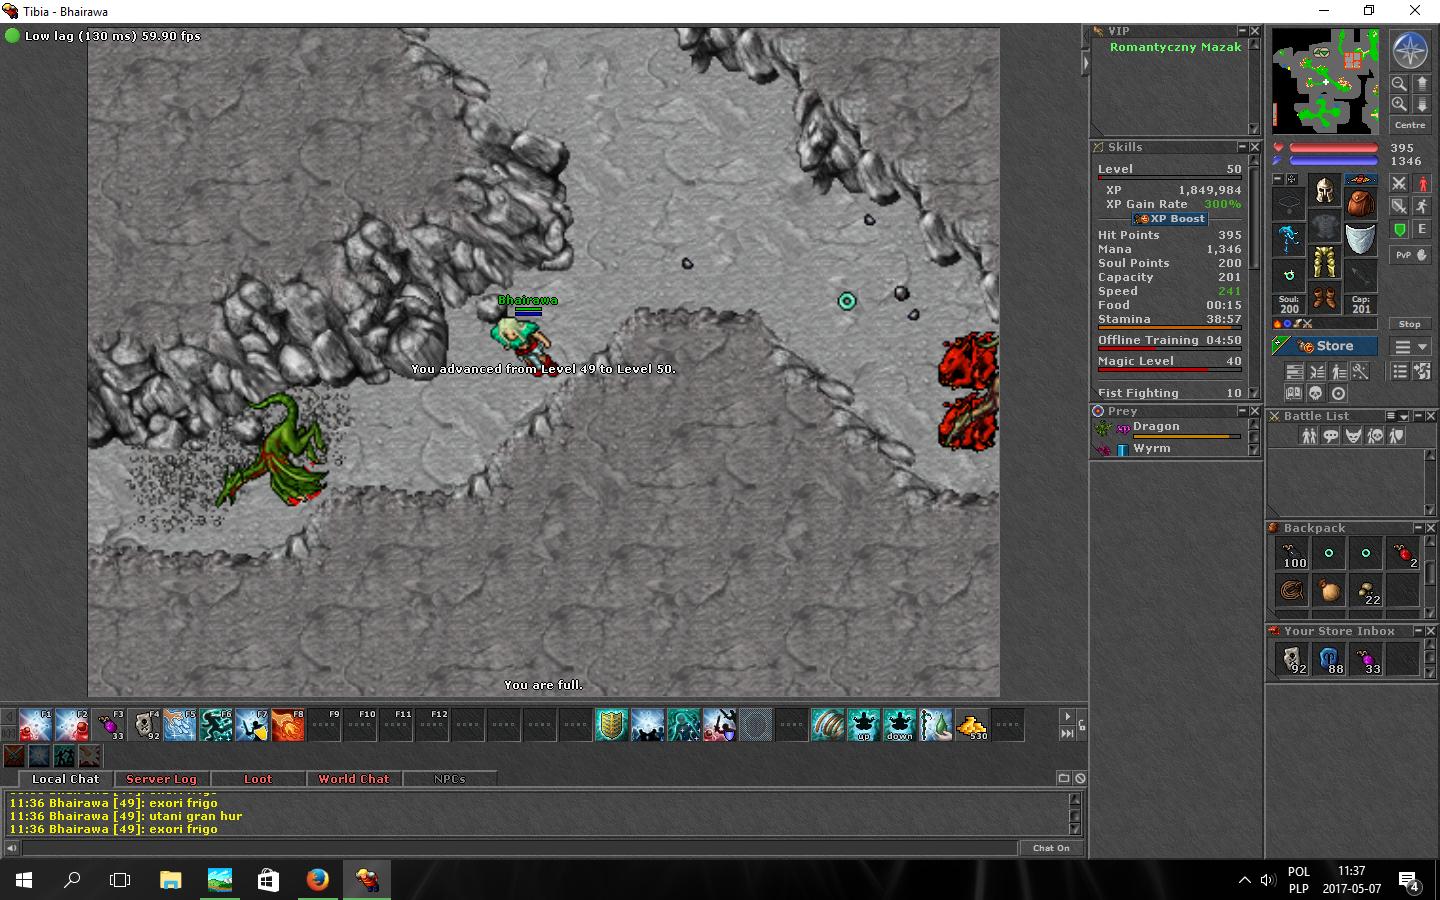Click the chat message input field
The image size is (1440, 900).
pyautogui.click(x=519, y=848)
